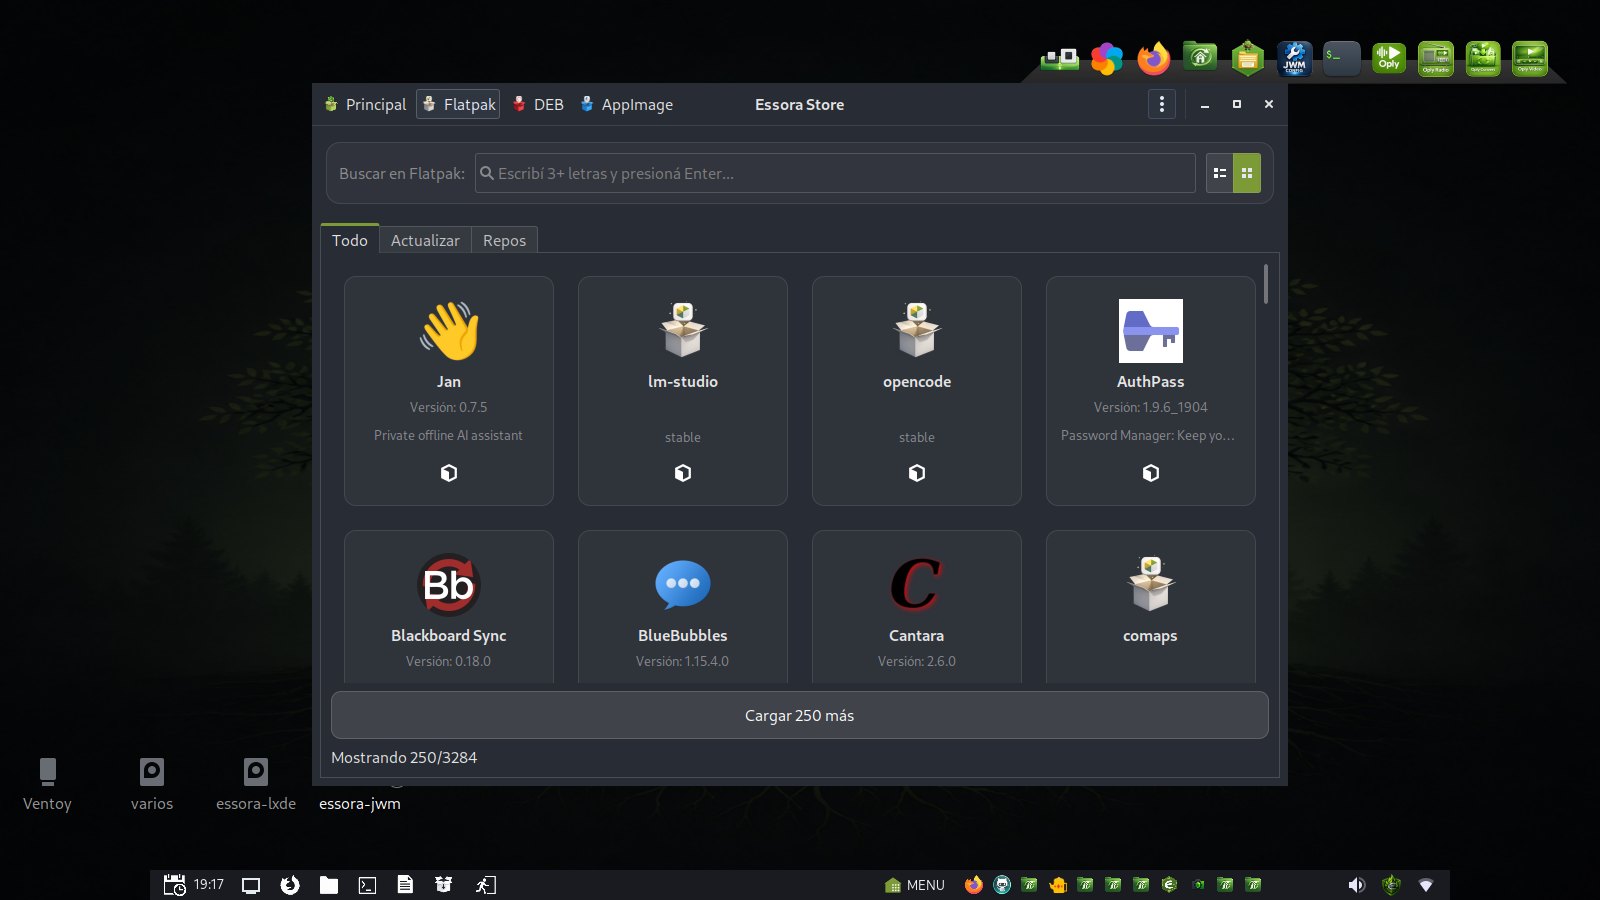This screenshot has width=1600, height=900.
Task: Click the BlueBubbles chat bubble icon
Action: [683, 585]
